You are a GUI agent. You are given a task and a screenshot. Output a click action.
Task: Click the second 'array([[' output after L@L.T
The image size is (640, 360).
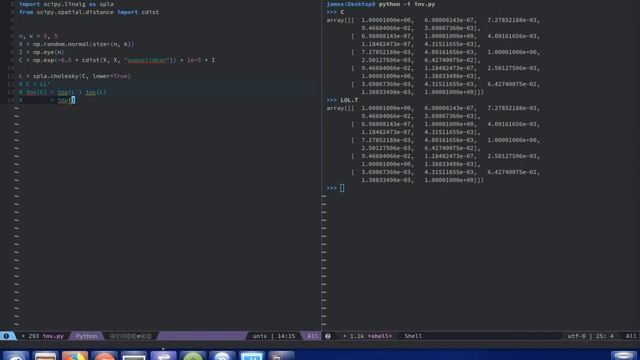click(x=433, y=108)
